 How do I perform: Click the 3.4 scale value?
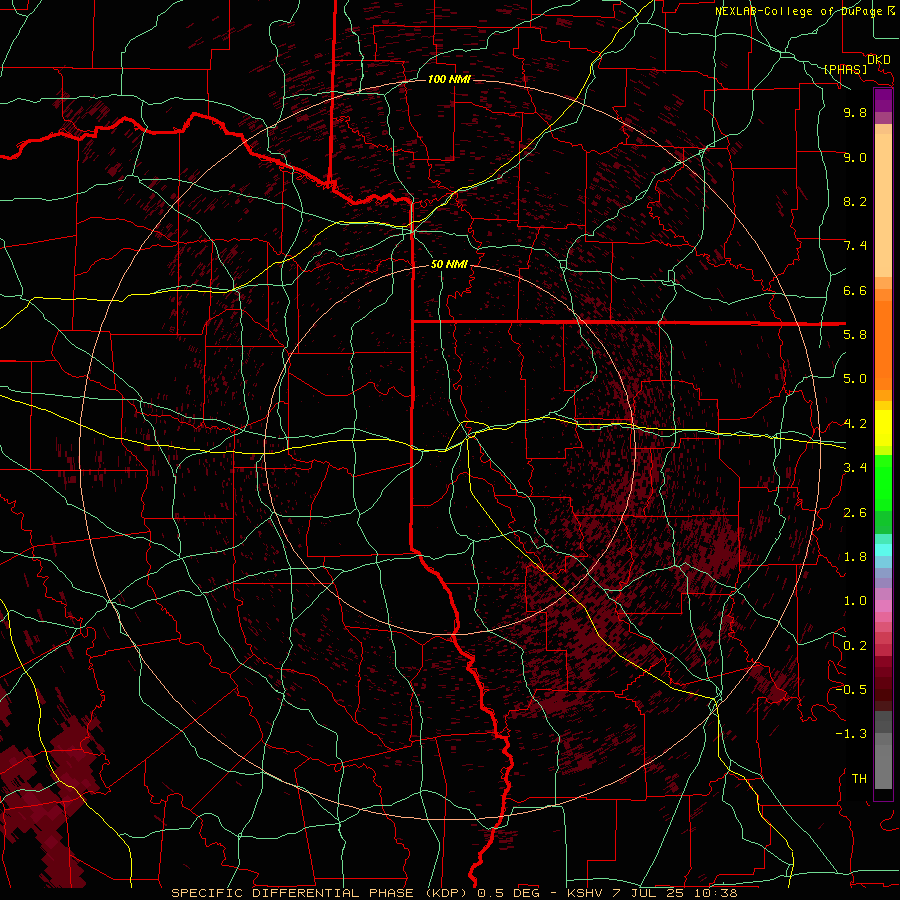855,468
